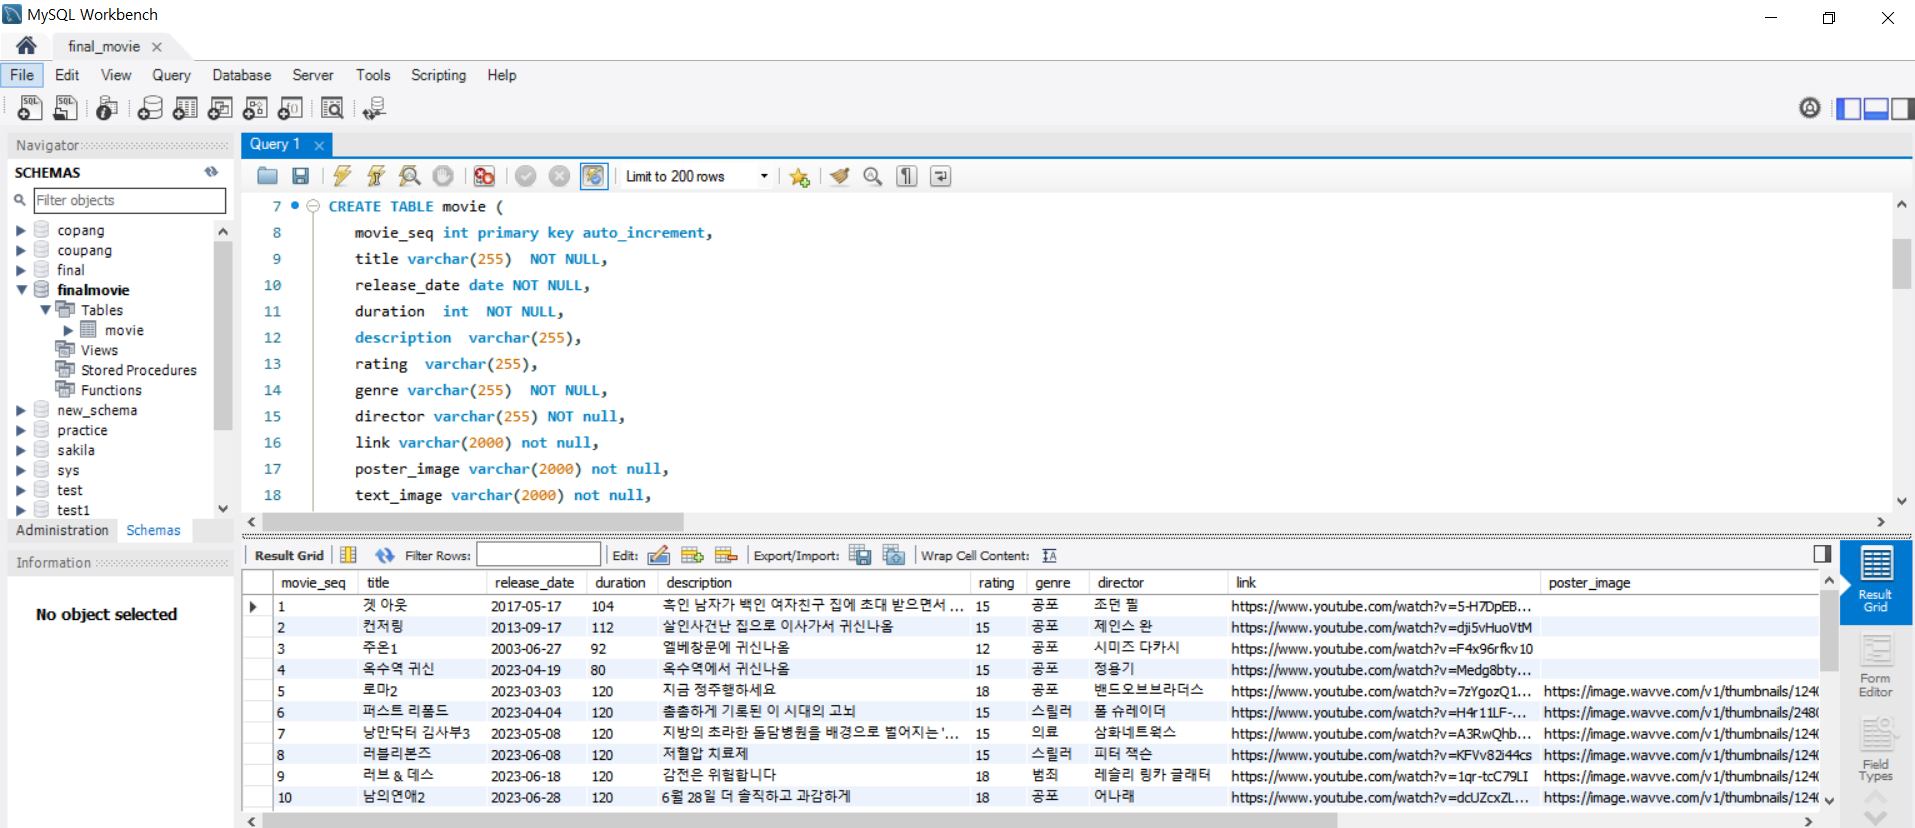Viewport: 1915px width, 828px height.
Task: Toggle the bottom output panel visibility
Action: point(1875,108)
